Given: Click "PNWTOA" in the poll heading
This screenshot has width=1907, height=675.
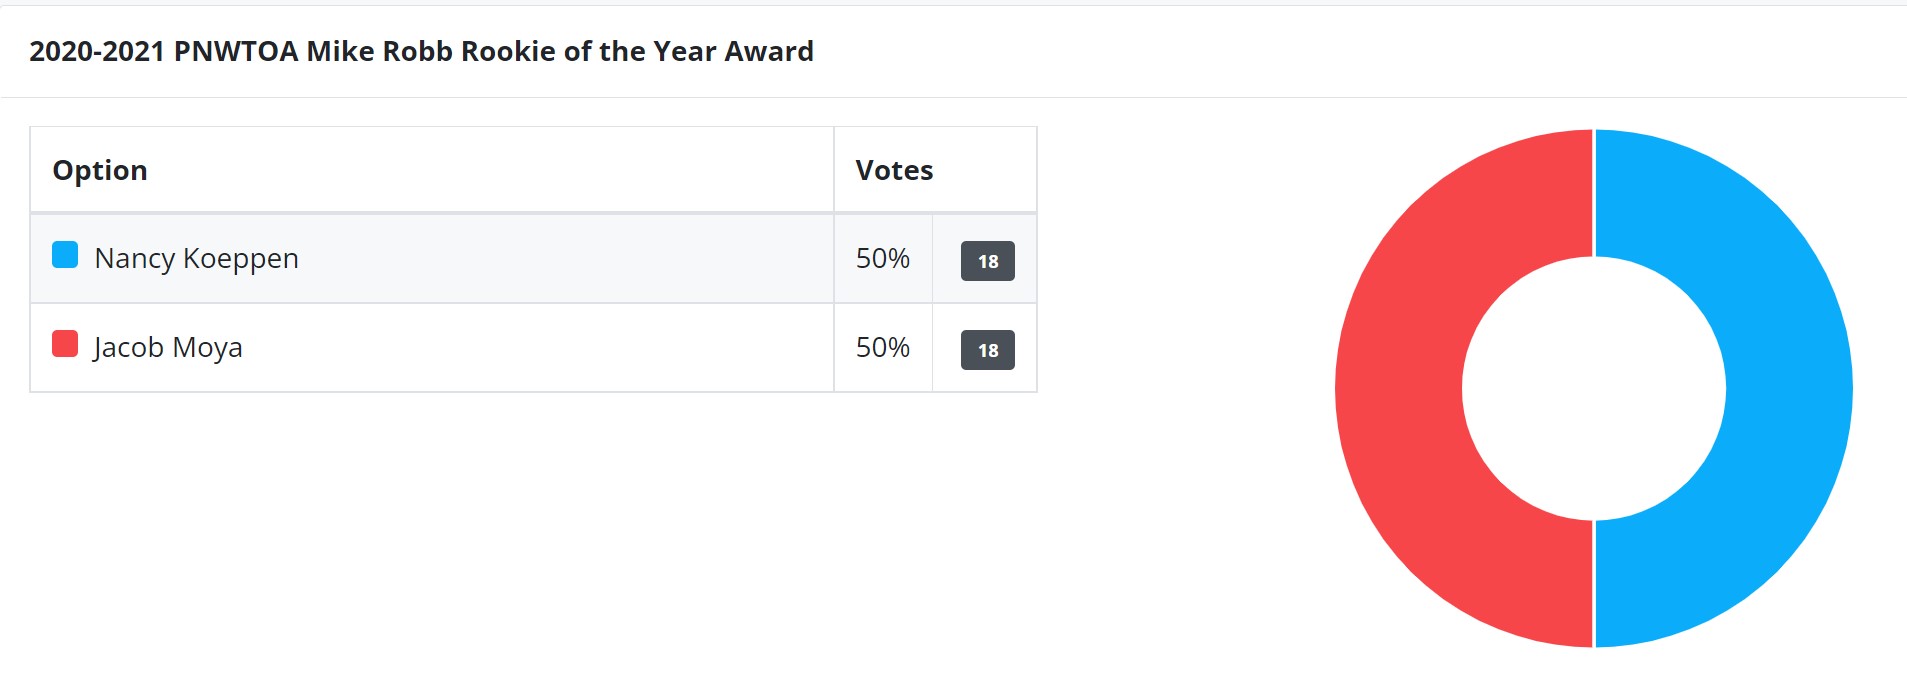Looking at the screenshot, I should click(236, 51).
